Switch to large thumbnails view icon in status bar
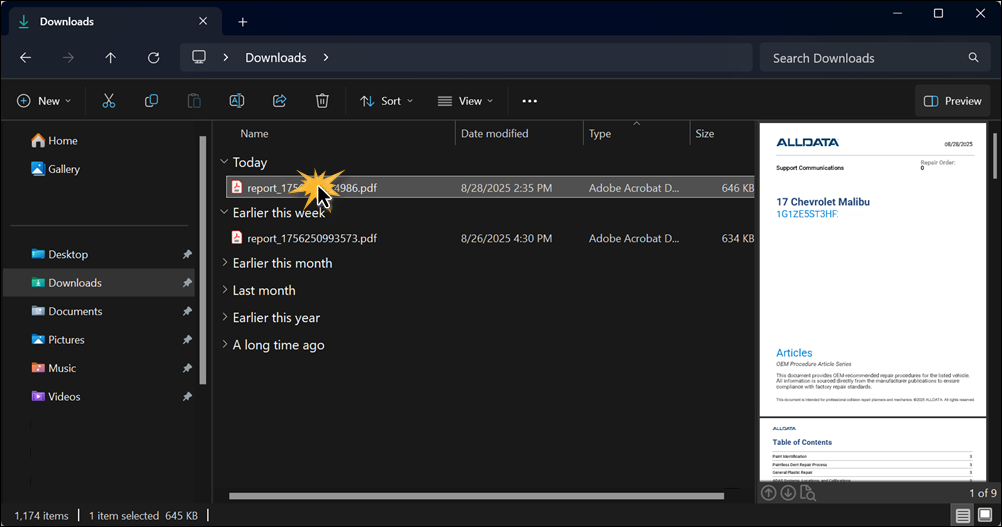Viewport: 1002px width, 527px height. tap(985, 515)
